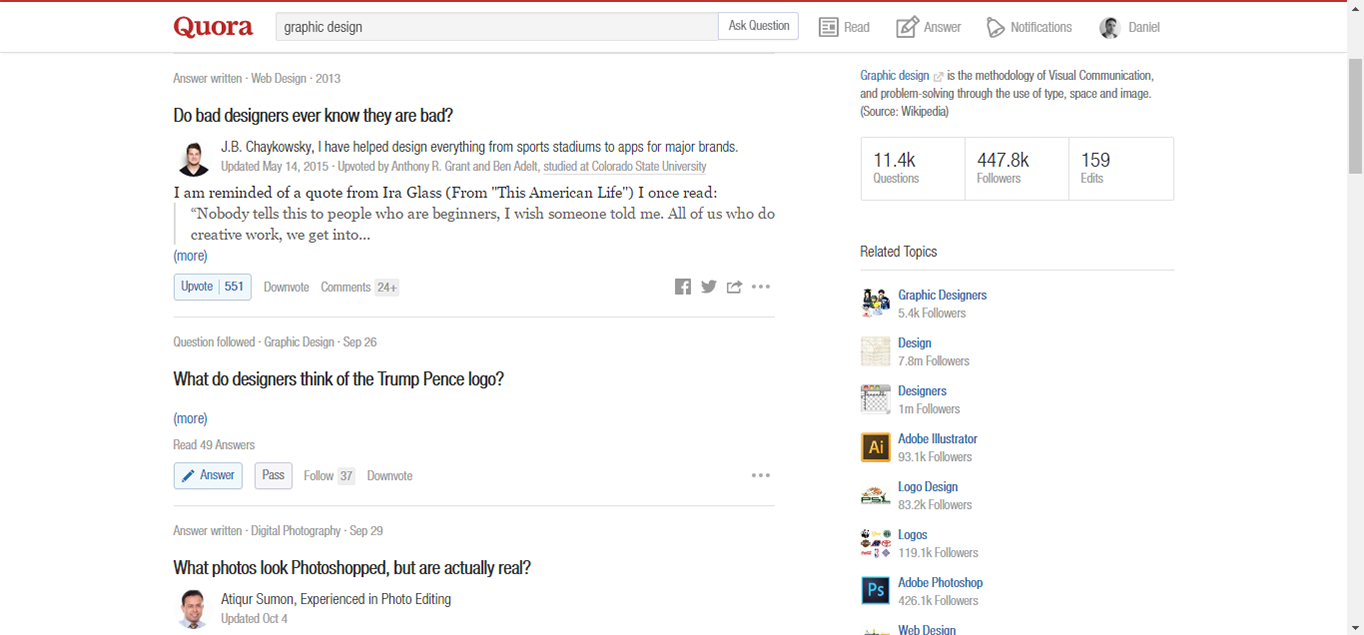
Task: Open Adobe Illustrator related topic link
Action: click(938, 439)
